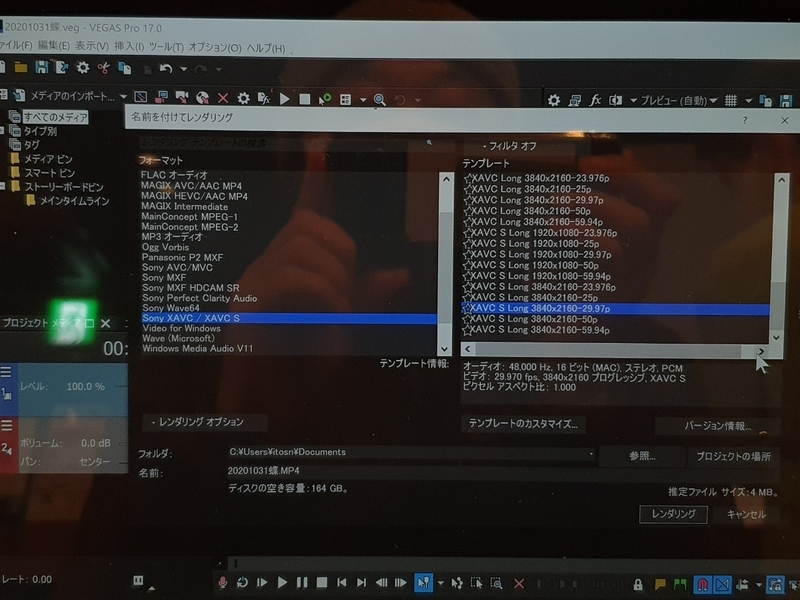
Task: Open the folder path dropdown
Action: click(591, 454)
